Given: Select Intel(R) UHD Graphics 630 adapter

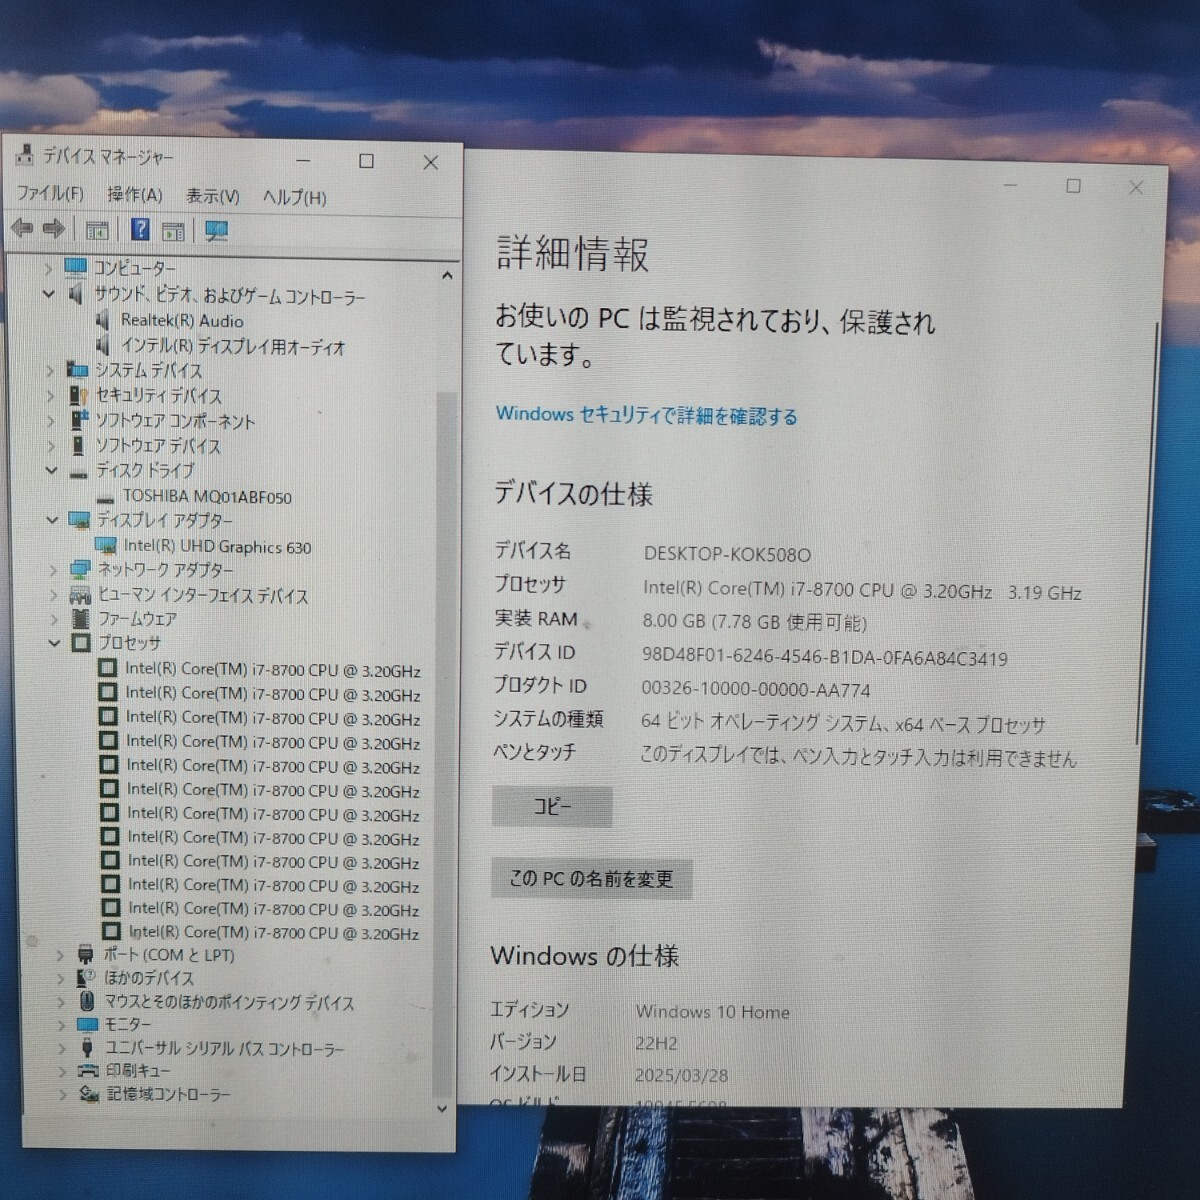Looking at the screenshot, I should point(217,547).
